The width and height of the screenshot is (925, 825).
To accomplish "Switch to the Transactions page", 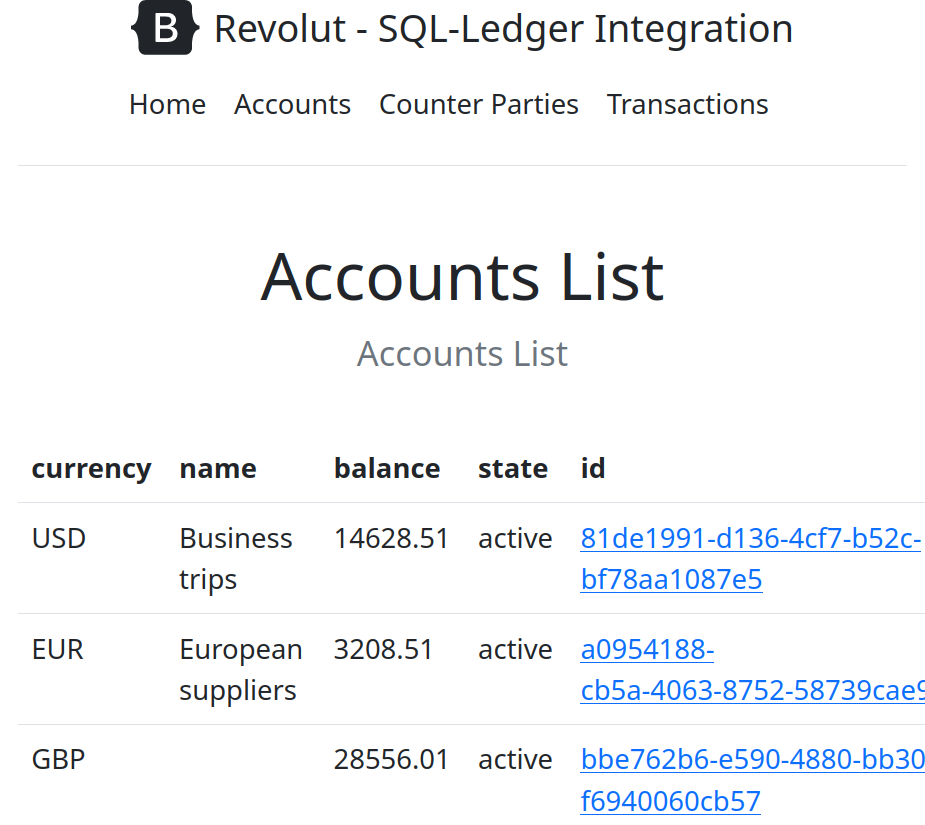I will 687,104.
